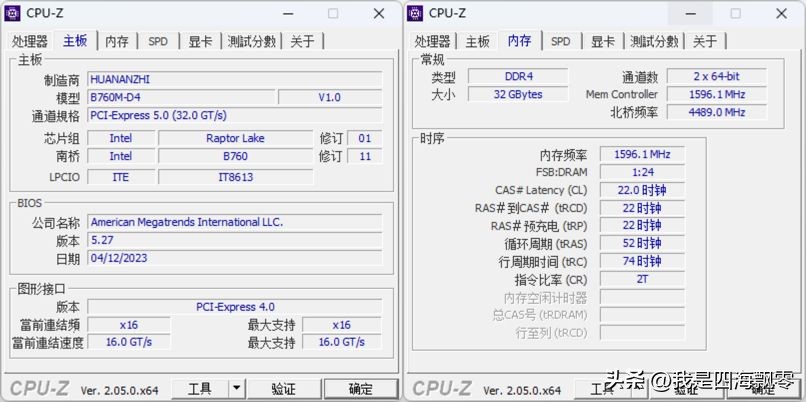Click B760 southbridge field
Viewport: 806px width, 402px height.
click(235, 156)
